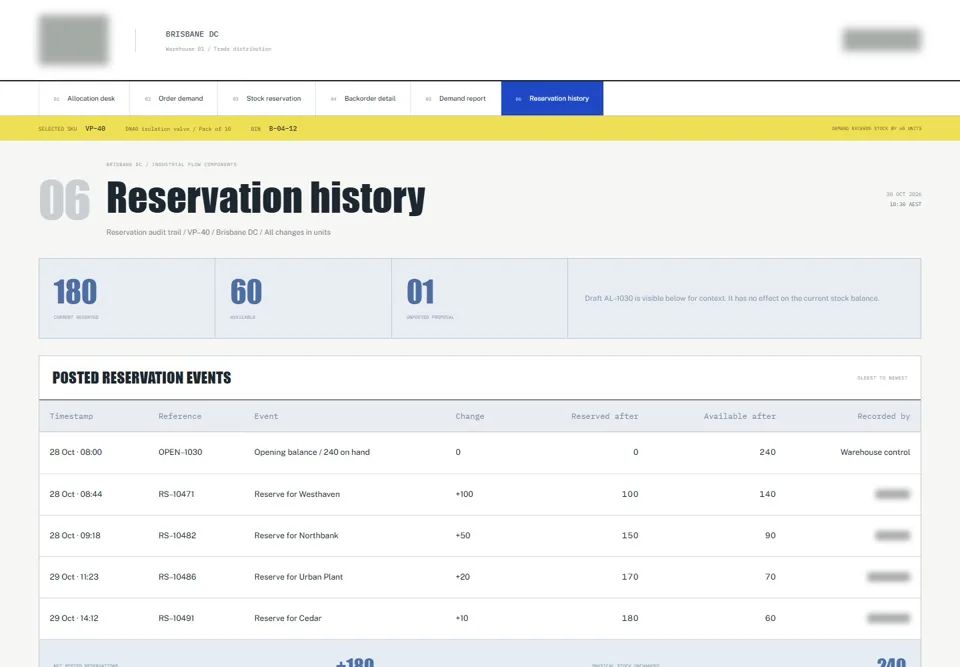This screenshot has width=960, height=667.
Task: Click the Available after column header
Action: point(739,416)
